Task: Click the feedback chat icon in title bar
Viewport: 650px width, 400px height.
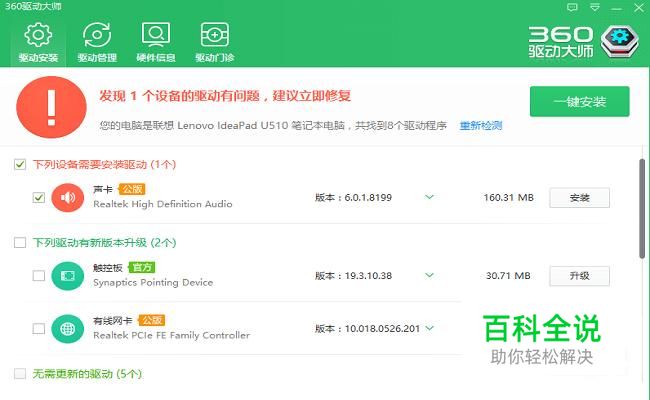Action: [x=572, y=7]
